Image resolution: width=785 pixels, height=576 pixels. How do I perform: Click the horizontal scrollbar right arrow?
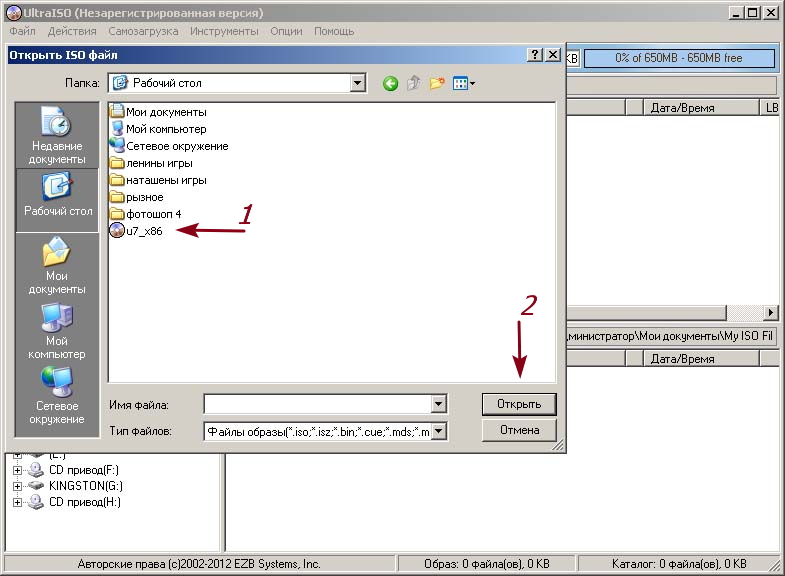(x=771, y=313)
